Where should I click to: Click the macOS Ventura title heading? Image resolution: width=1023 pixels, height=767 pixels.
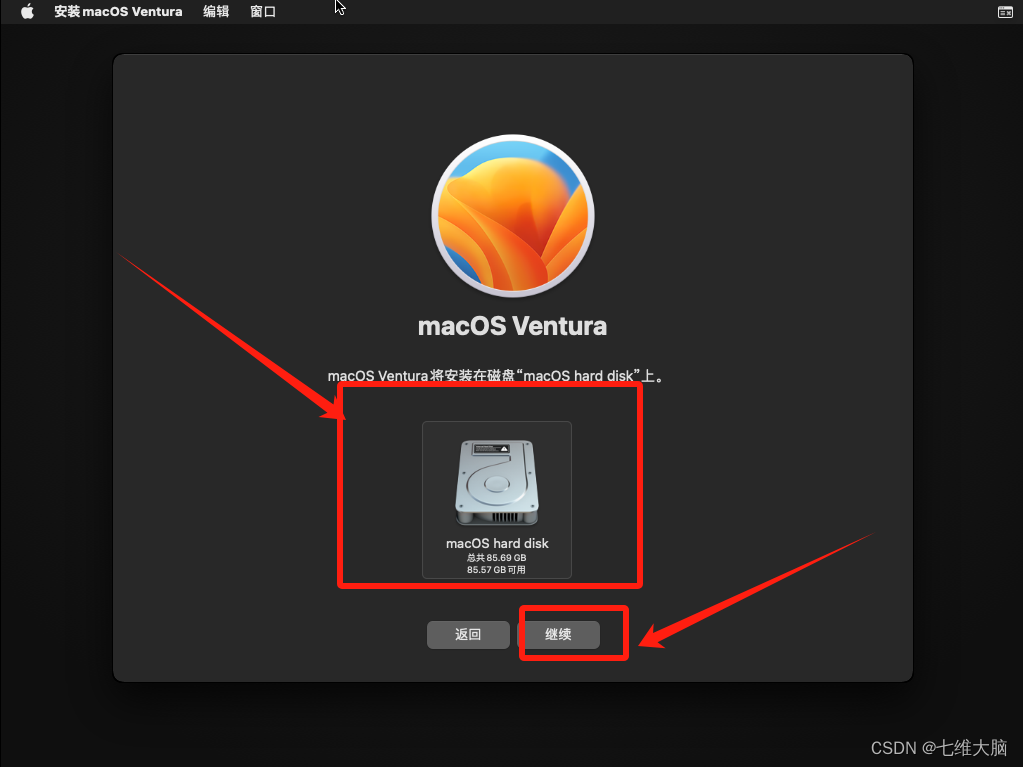512,326
